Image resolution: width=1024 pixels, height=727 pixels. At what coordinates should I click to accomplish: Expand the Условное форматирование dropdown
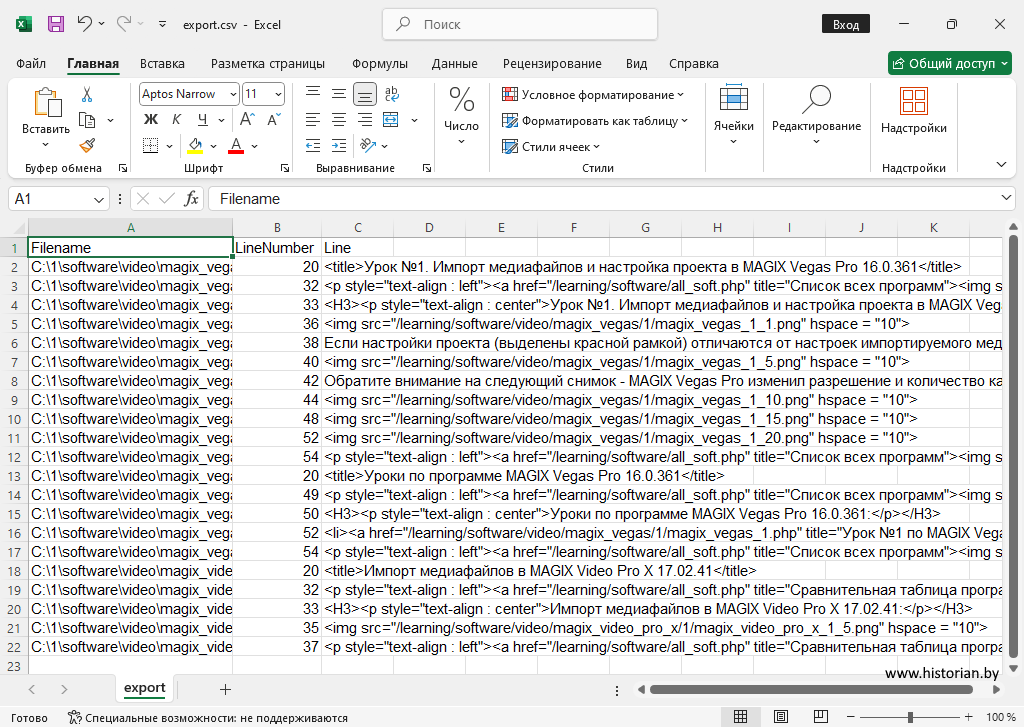click(x=596, y=94)
